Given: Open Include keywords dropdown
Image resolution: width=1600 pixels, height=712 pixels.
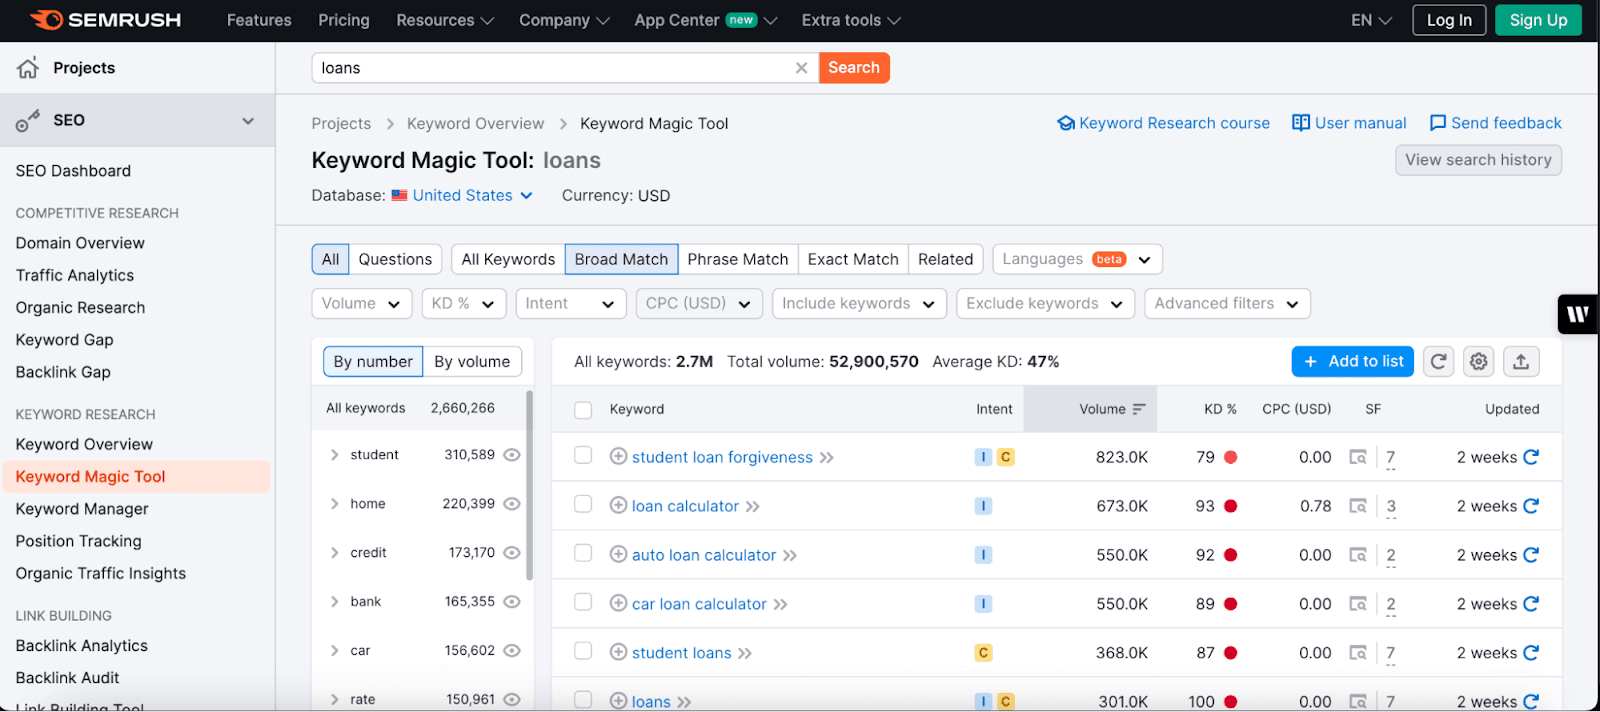Looking at the screenshot, I should (859, 304).
